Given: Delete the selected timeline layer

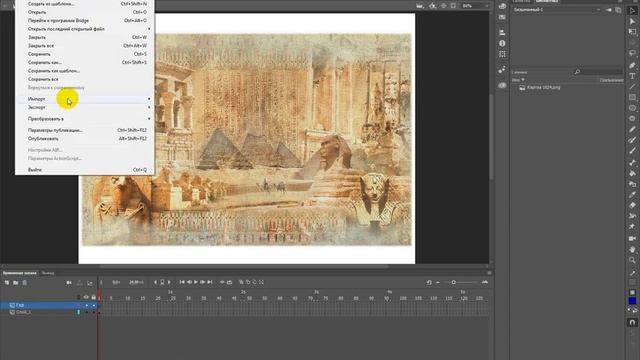Looking at the screenshot, I should coord(24,282).
